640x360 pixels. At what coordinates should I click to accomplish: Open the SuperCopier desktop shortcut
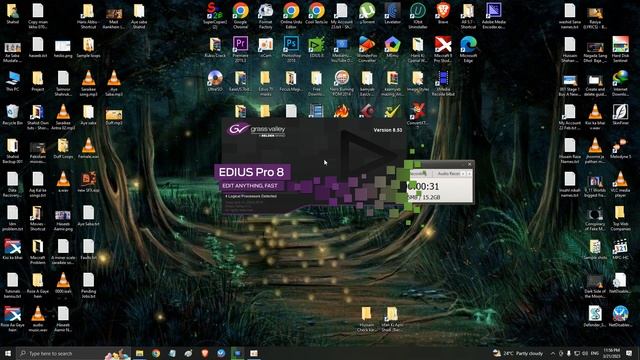(x=215, y=16)
